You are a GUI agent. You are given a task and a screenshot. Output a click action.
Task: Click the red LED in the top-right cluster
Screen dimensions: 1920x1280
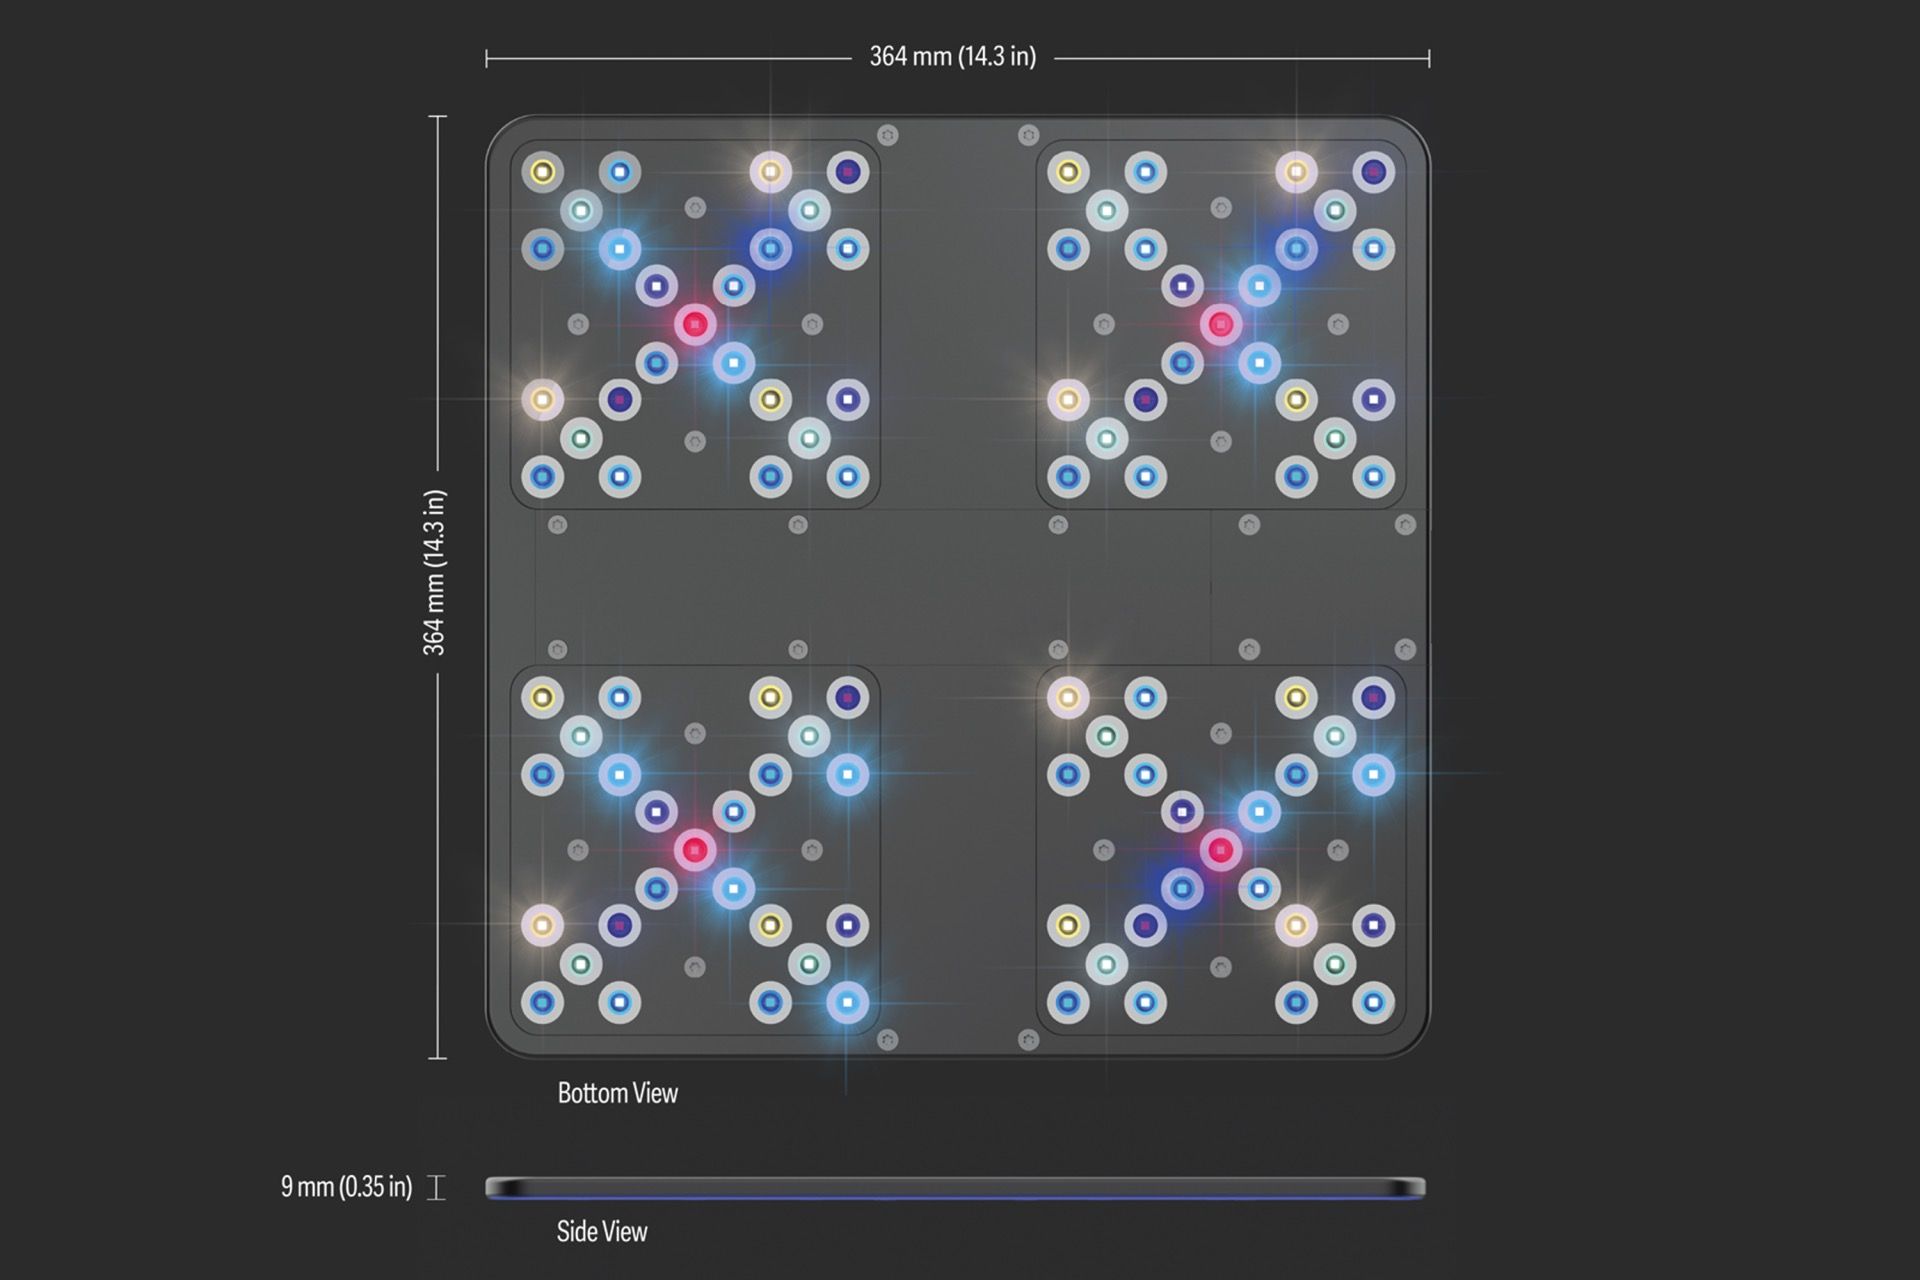coord(1220,324)
